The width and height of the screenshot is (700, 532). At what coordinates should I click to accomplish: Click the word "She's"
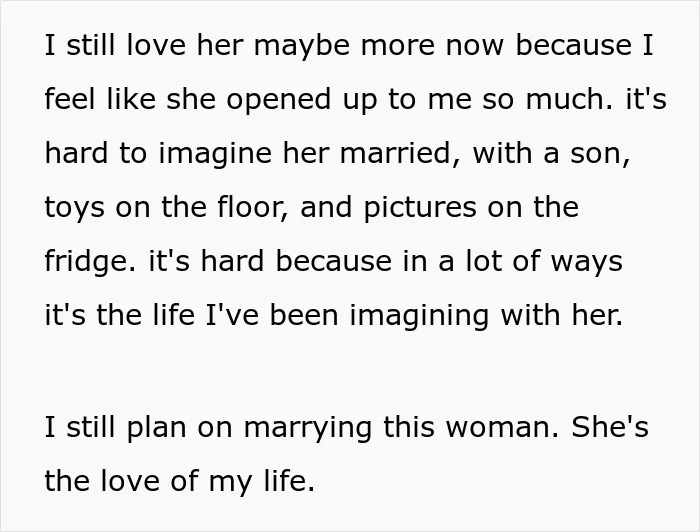(x=610, y=427)
